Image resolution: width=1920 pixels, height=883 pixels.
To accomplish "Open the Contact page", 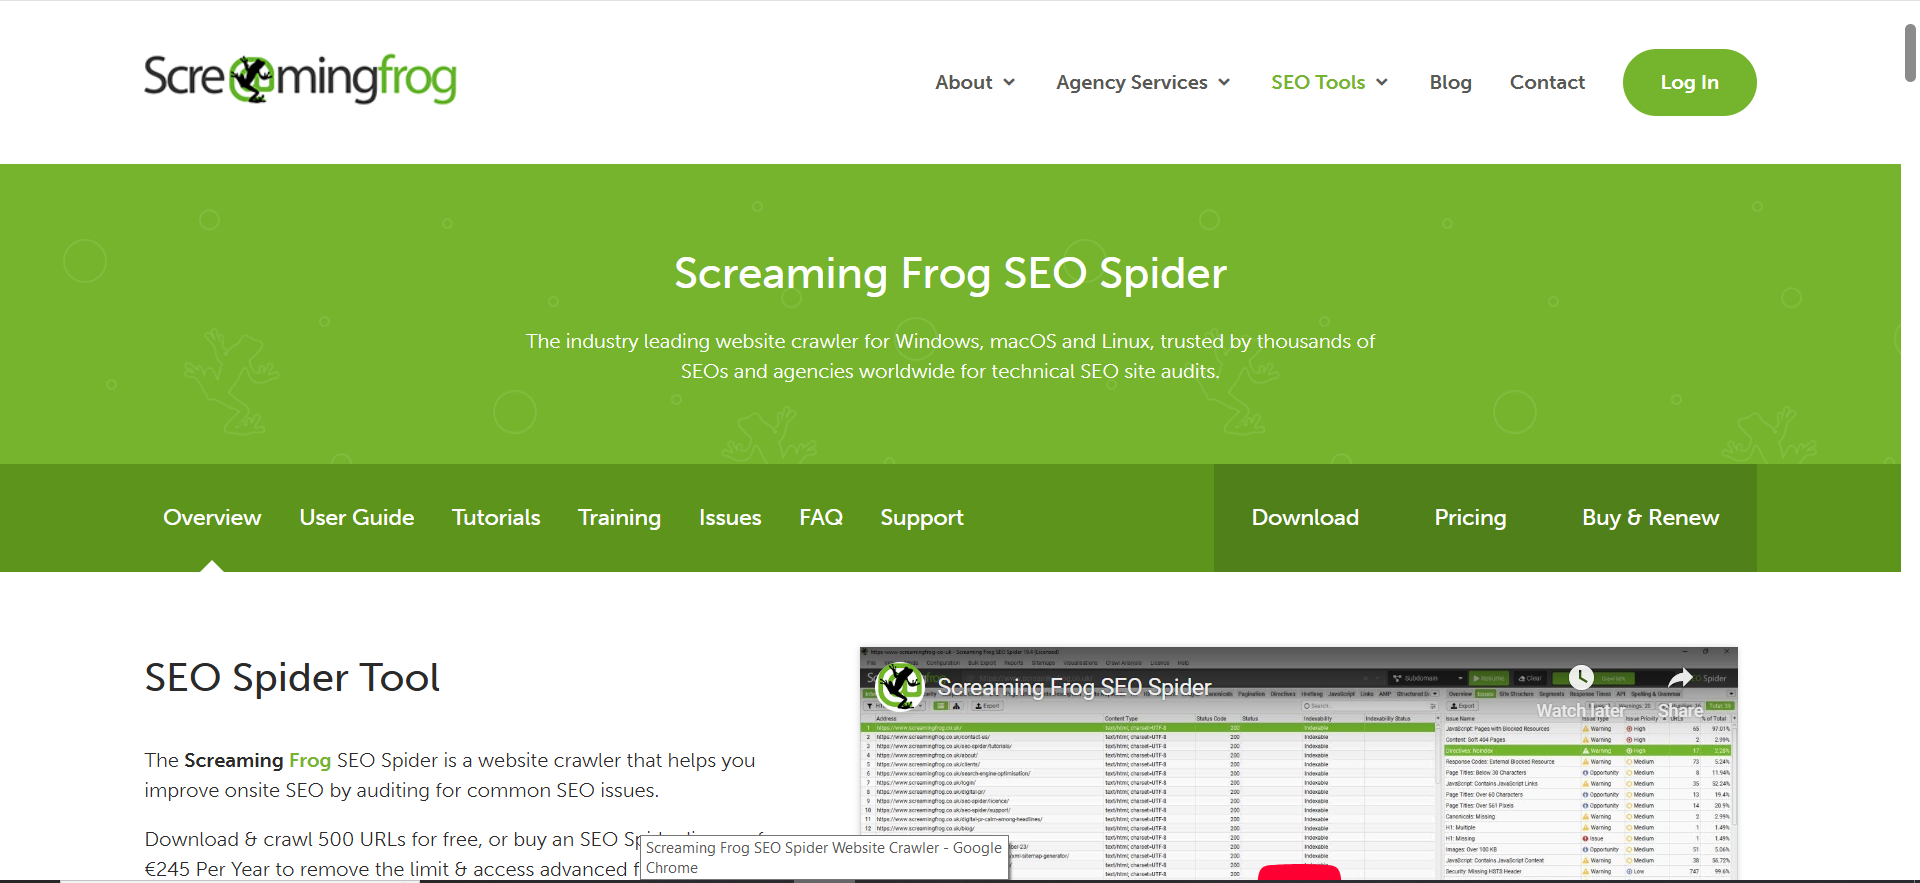I will (x=1547, y=82).
